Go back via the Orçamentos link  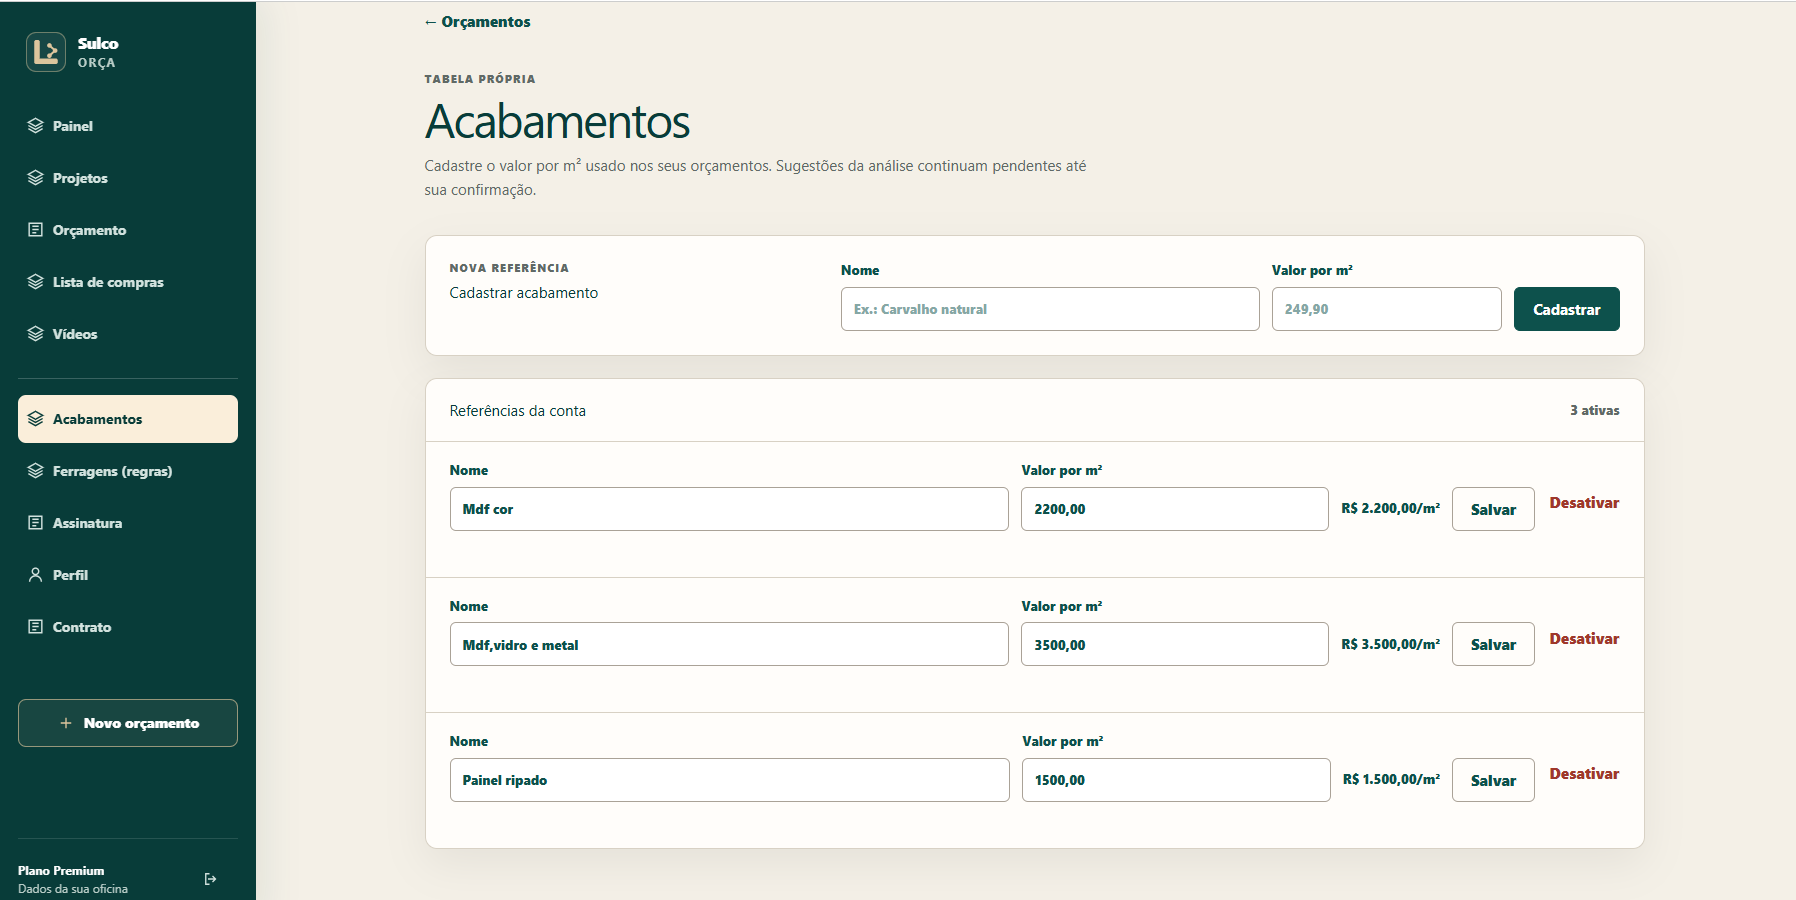(x=477, y=22)
